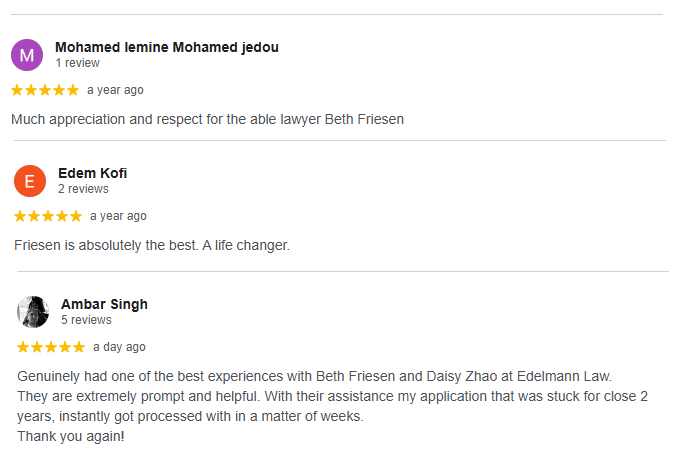Click the star rating on Mohamed's review
The image size is (698, 462).
click(45, 90)
